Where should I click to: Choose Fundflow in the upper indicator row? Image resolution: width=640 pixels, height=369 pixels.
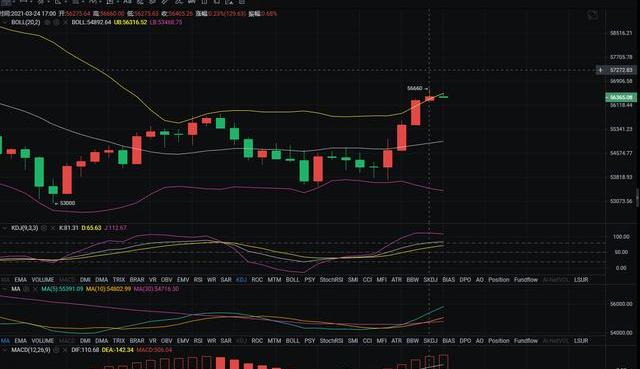click(x=526, y=280)
